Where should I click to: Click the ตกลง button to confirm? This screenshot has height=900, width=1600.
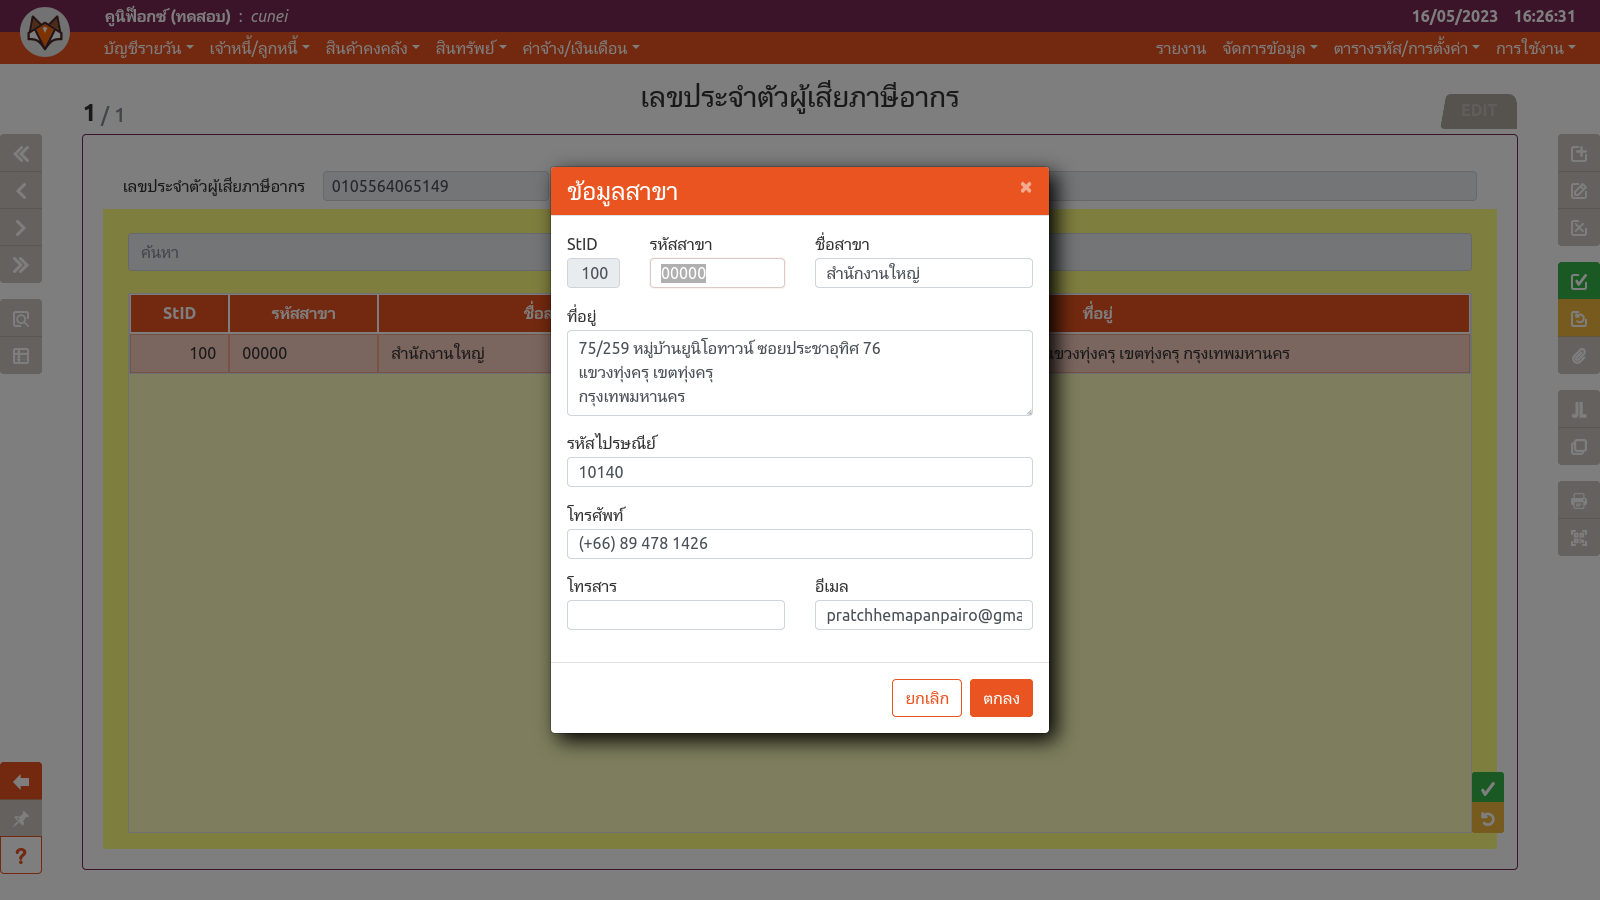pyautogui.click(x=1000, y=698)
